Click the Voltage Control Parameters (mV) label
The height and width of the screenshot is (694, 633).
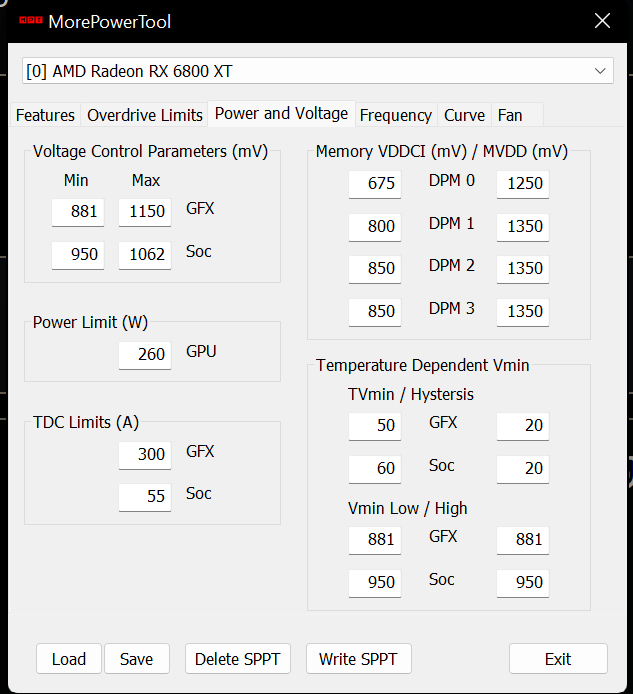[x=151, y=151]
